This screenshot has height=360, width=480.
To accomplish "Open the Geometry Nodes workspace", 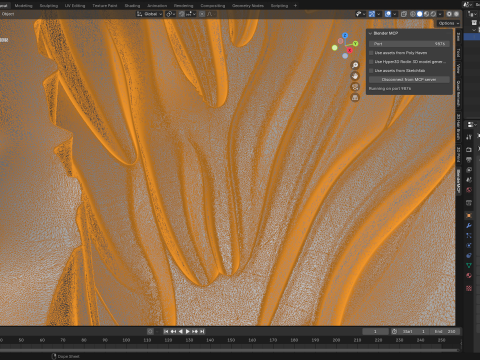I will point(248,5).
